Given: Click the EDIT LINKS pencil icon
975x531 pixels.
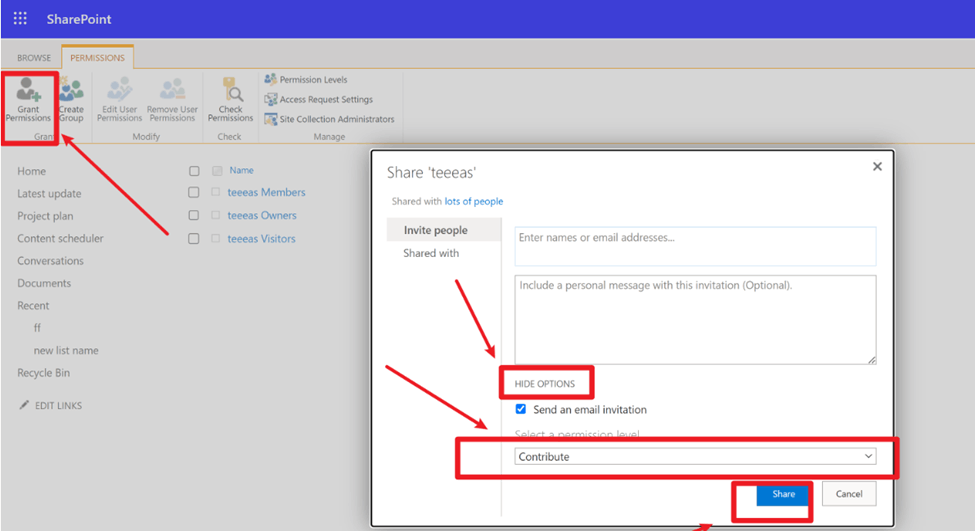Looking at the screenshot, I should click(24, 405).
